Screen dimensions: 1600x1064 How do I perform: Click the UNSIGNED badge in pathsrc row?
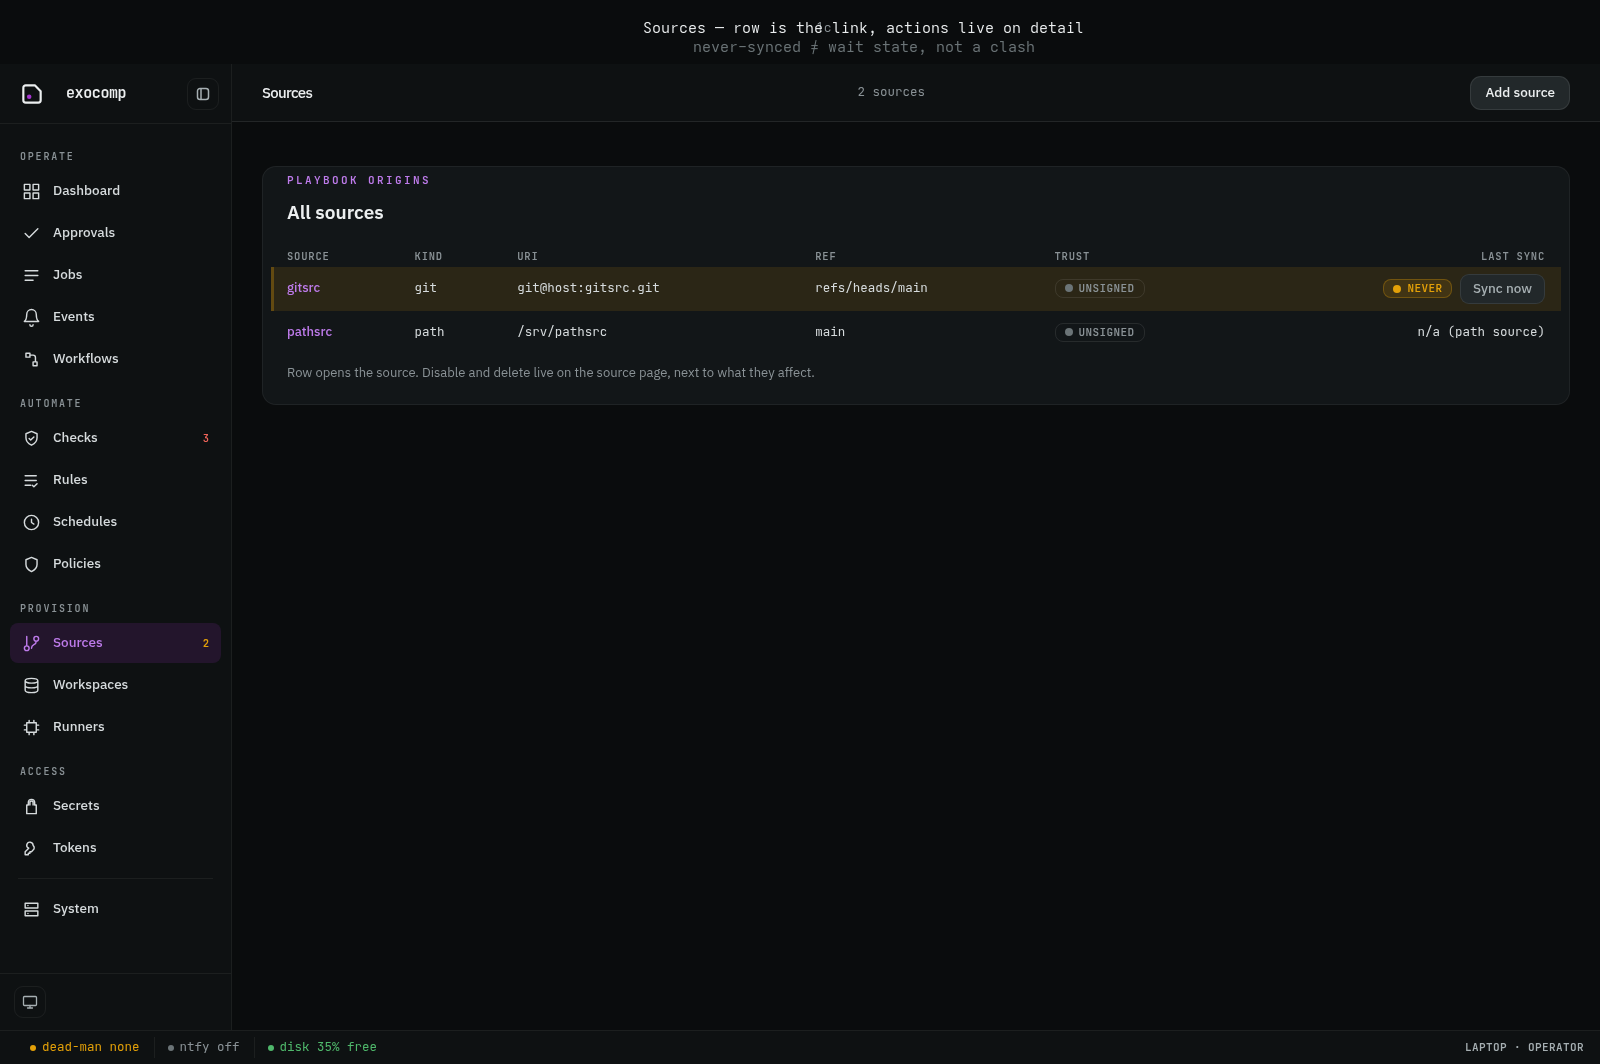coord(1099,333)
